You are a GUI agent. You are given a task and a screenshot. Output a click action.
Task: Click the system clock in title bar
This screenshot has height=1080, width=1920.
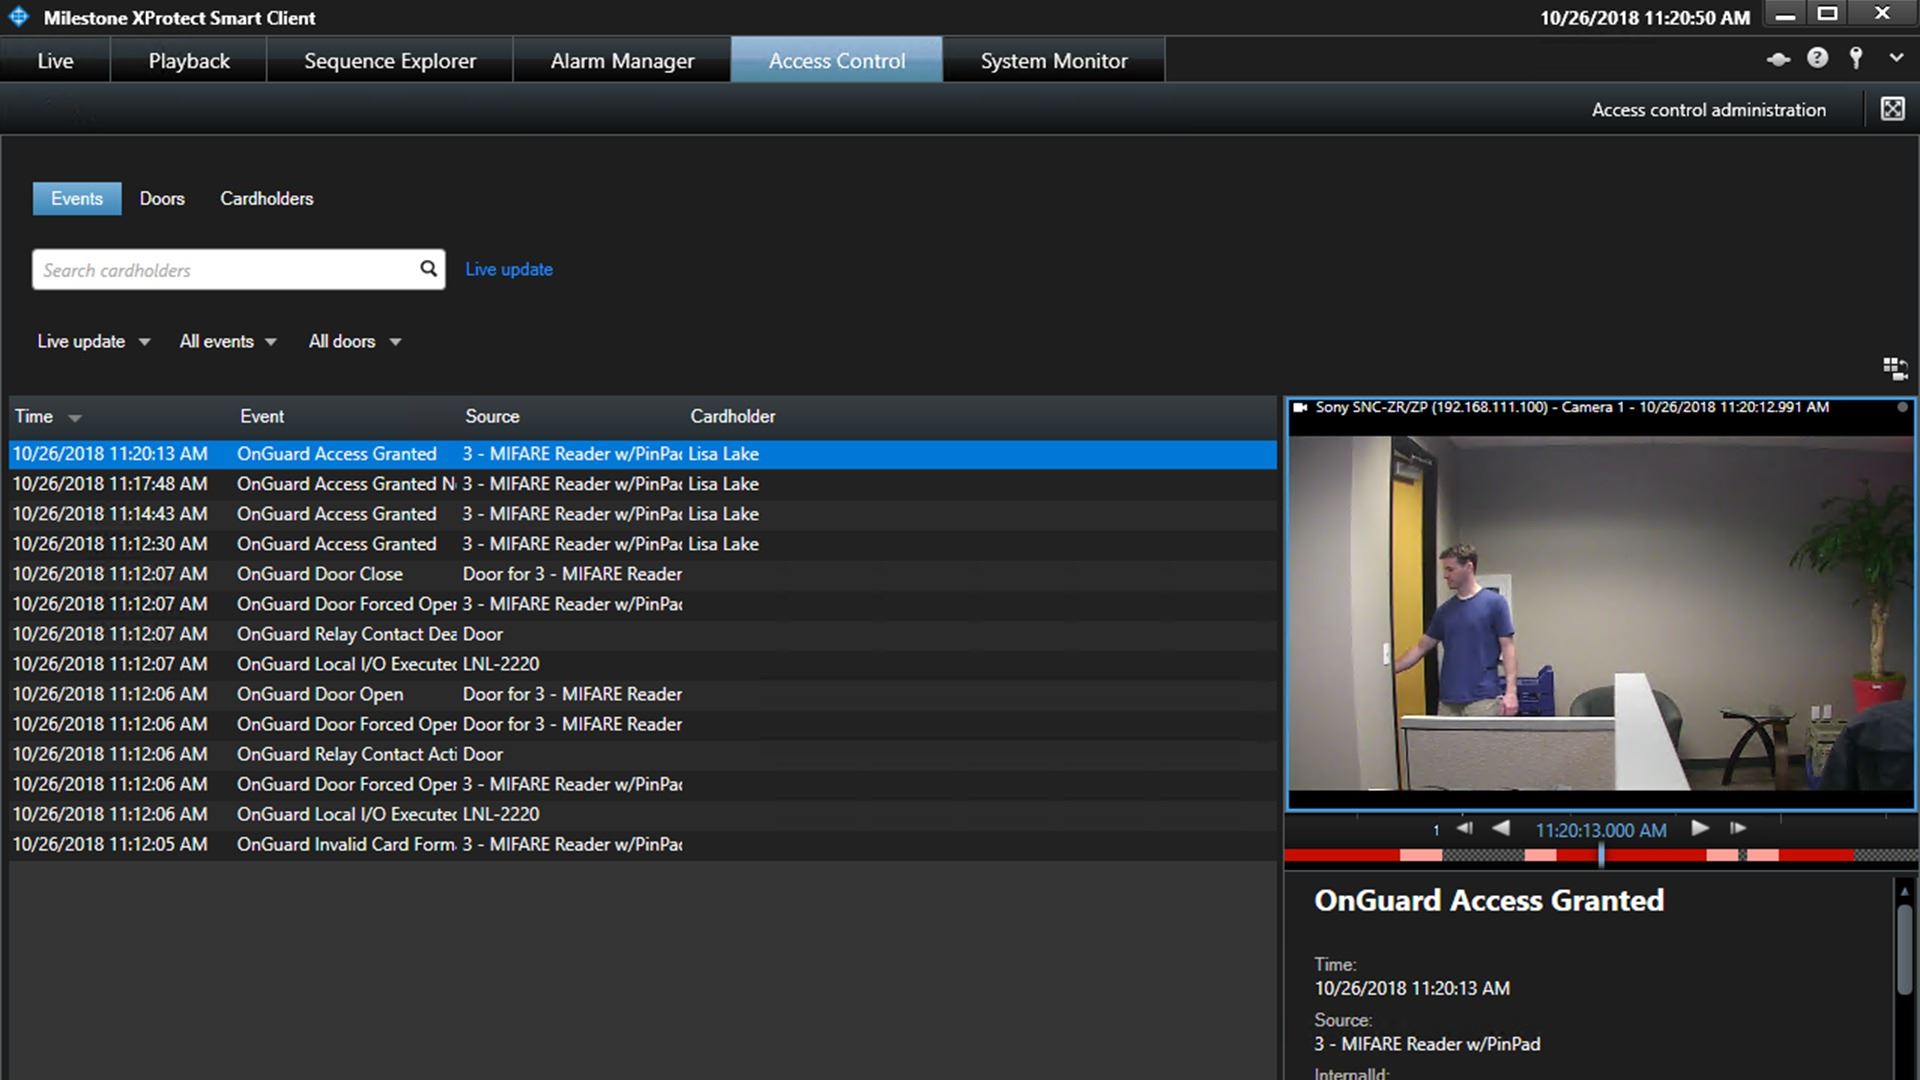tap(1644, 18)
